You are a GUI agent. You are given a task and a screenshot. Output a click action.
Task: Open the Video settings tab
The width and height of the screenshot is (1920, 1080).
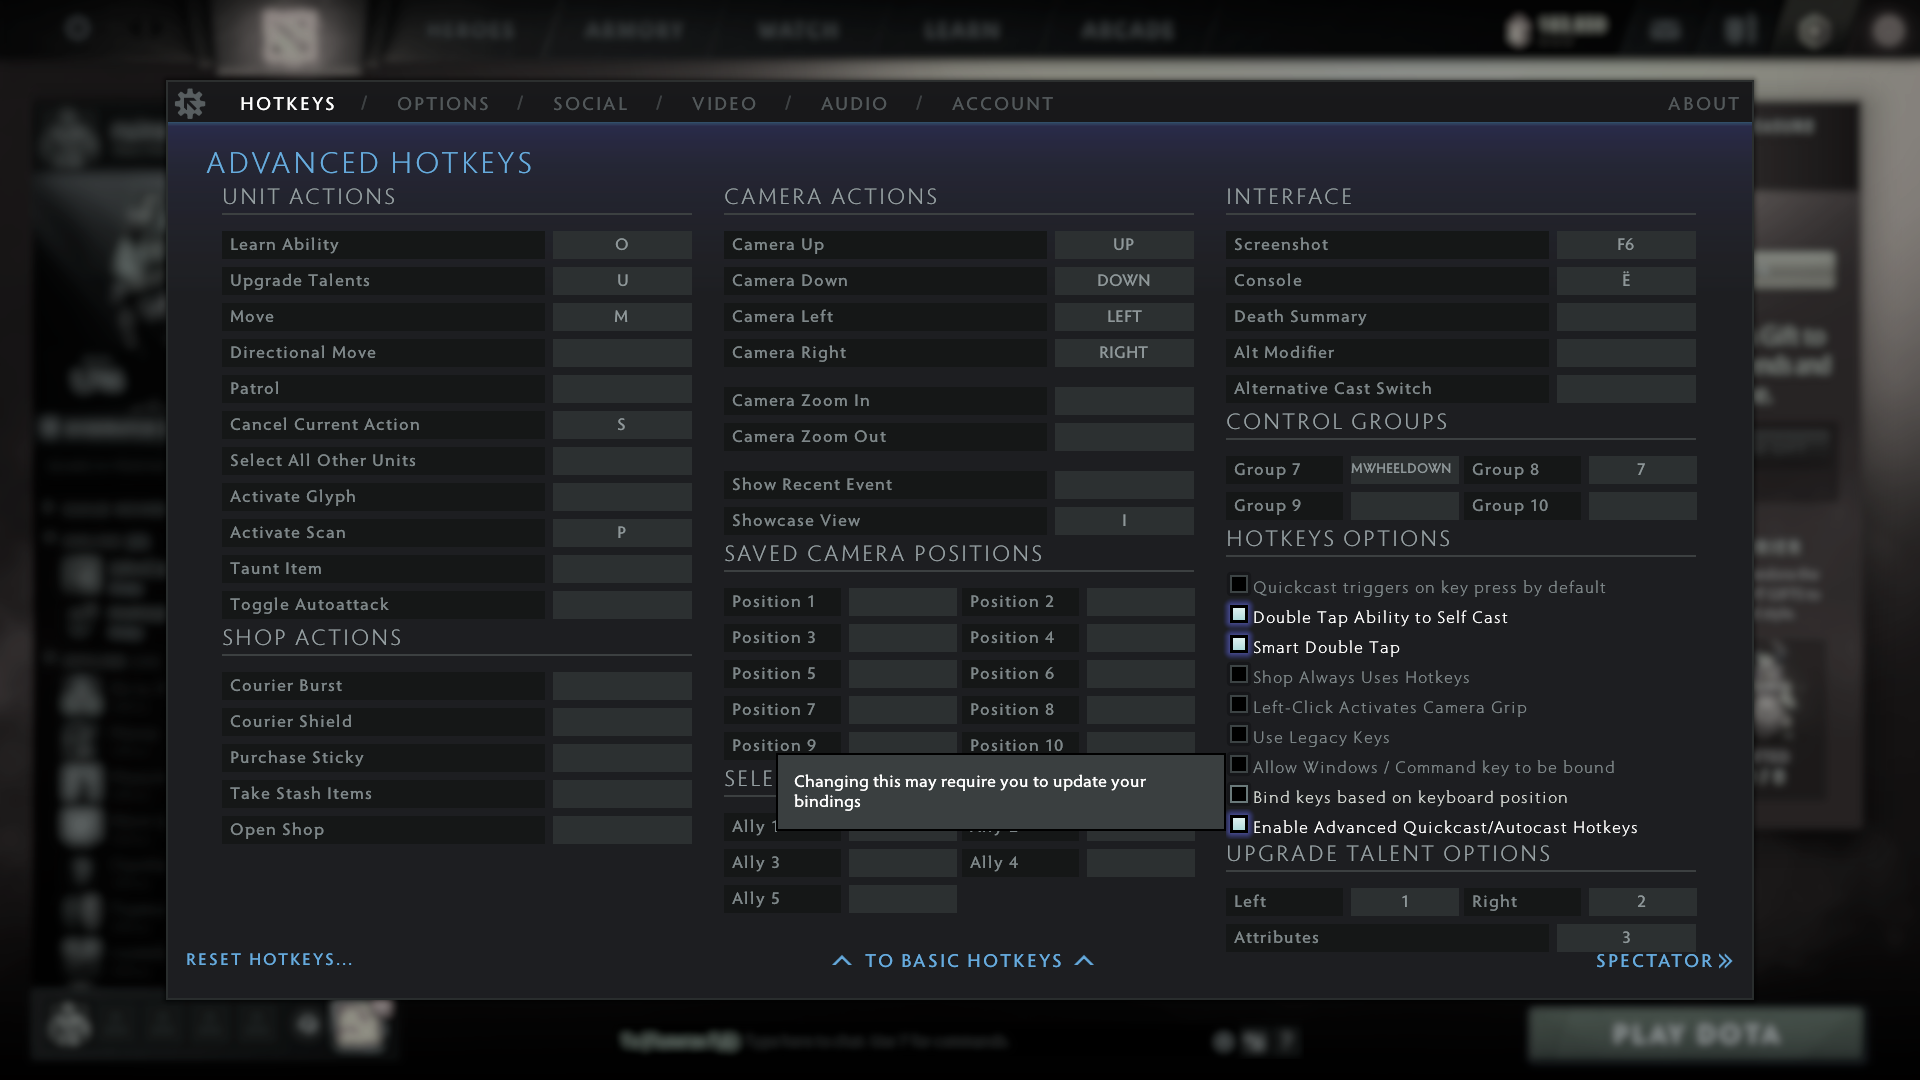click(724, 104)
